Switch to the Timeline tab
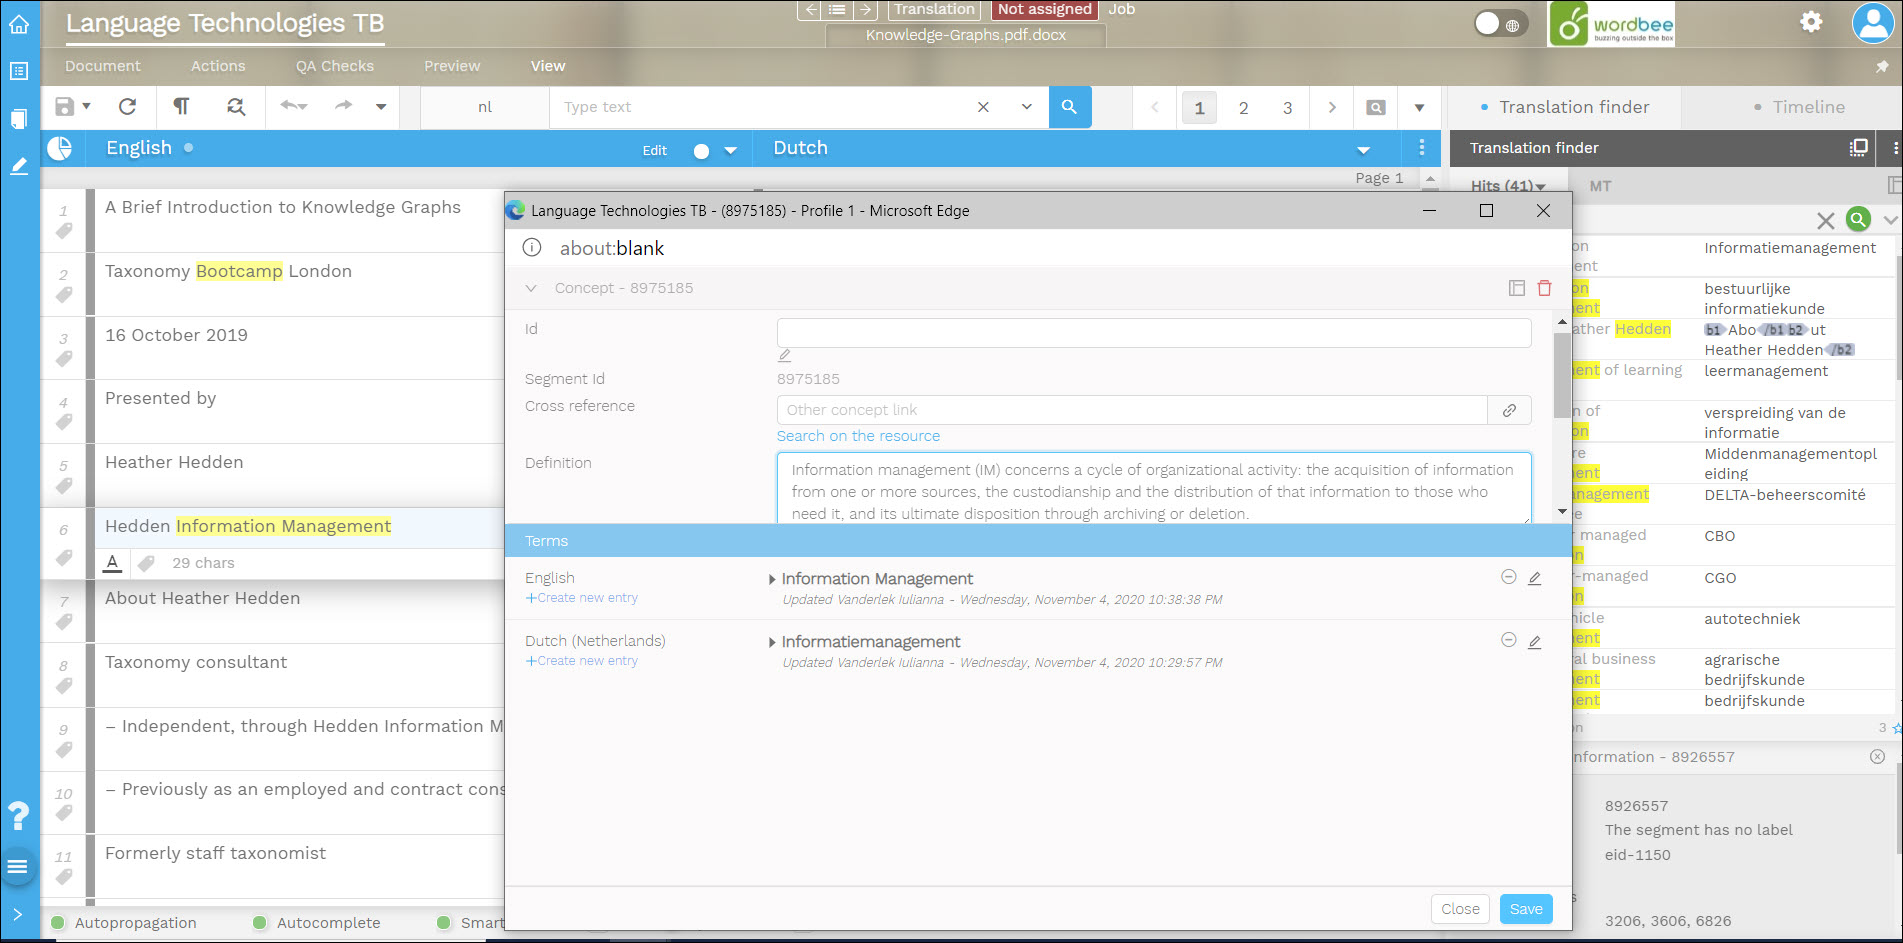The width and height of the screenshot is (1903, 943). pyautogui.click(x=1807, y=107)
